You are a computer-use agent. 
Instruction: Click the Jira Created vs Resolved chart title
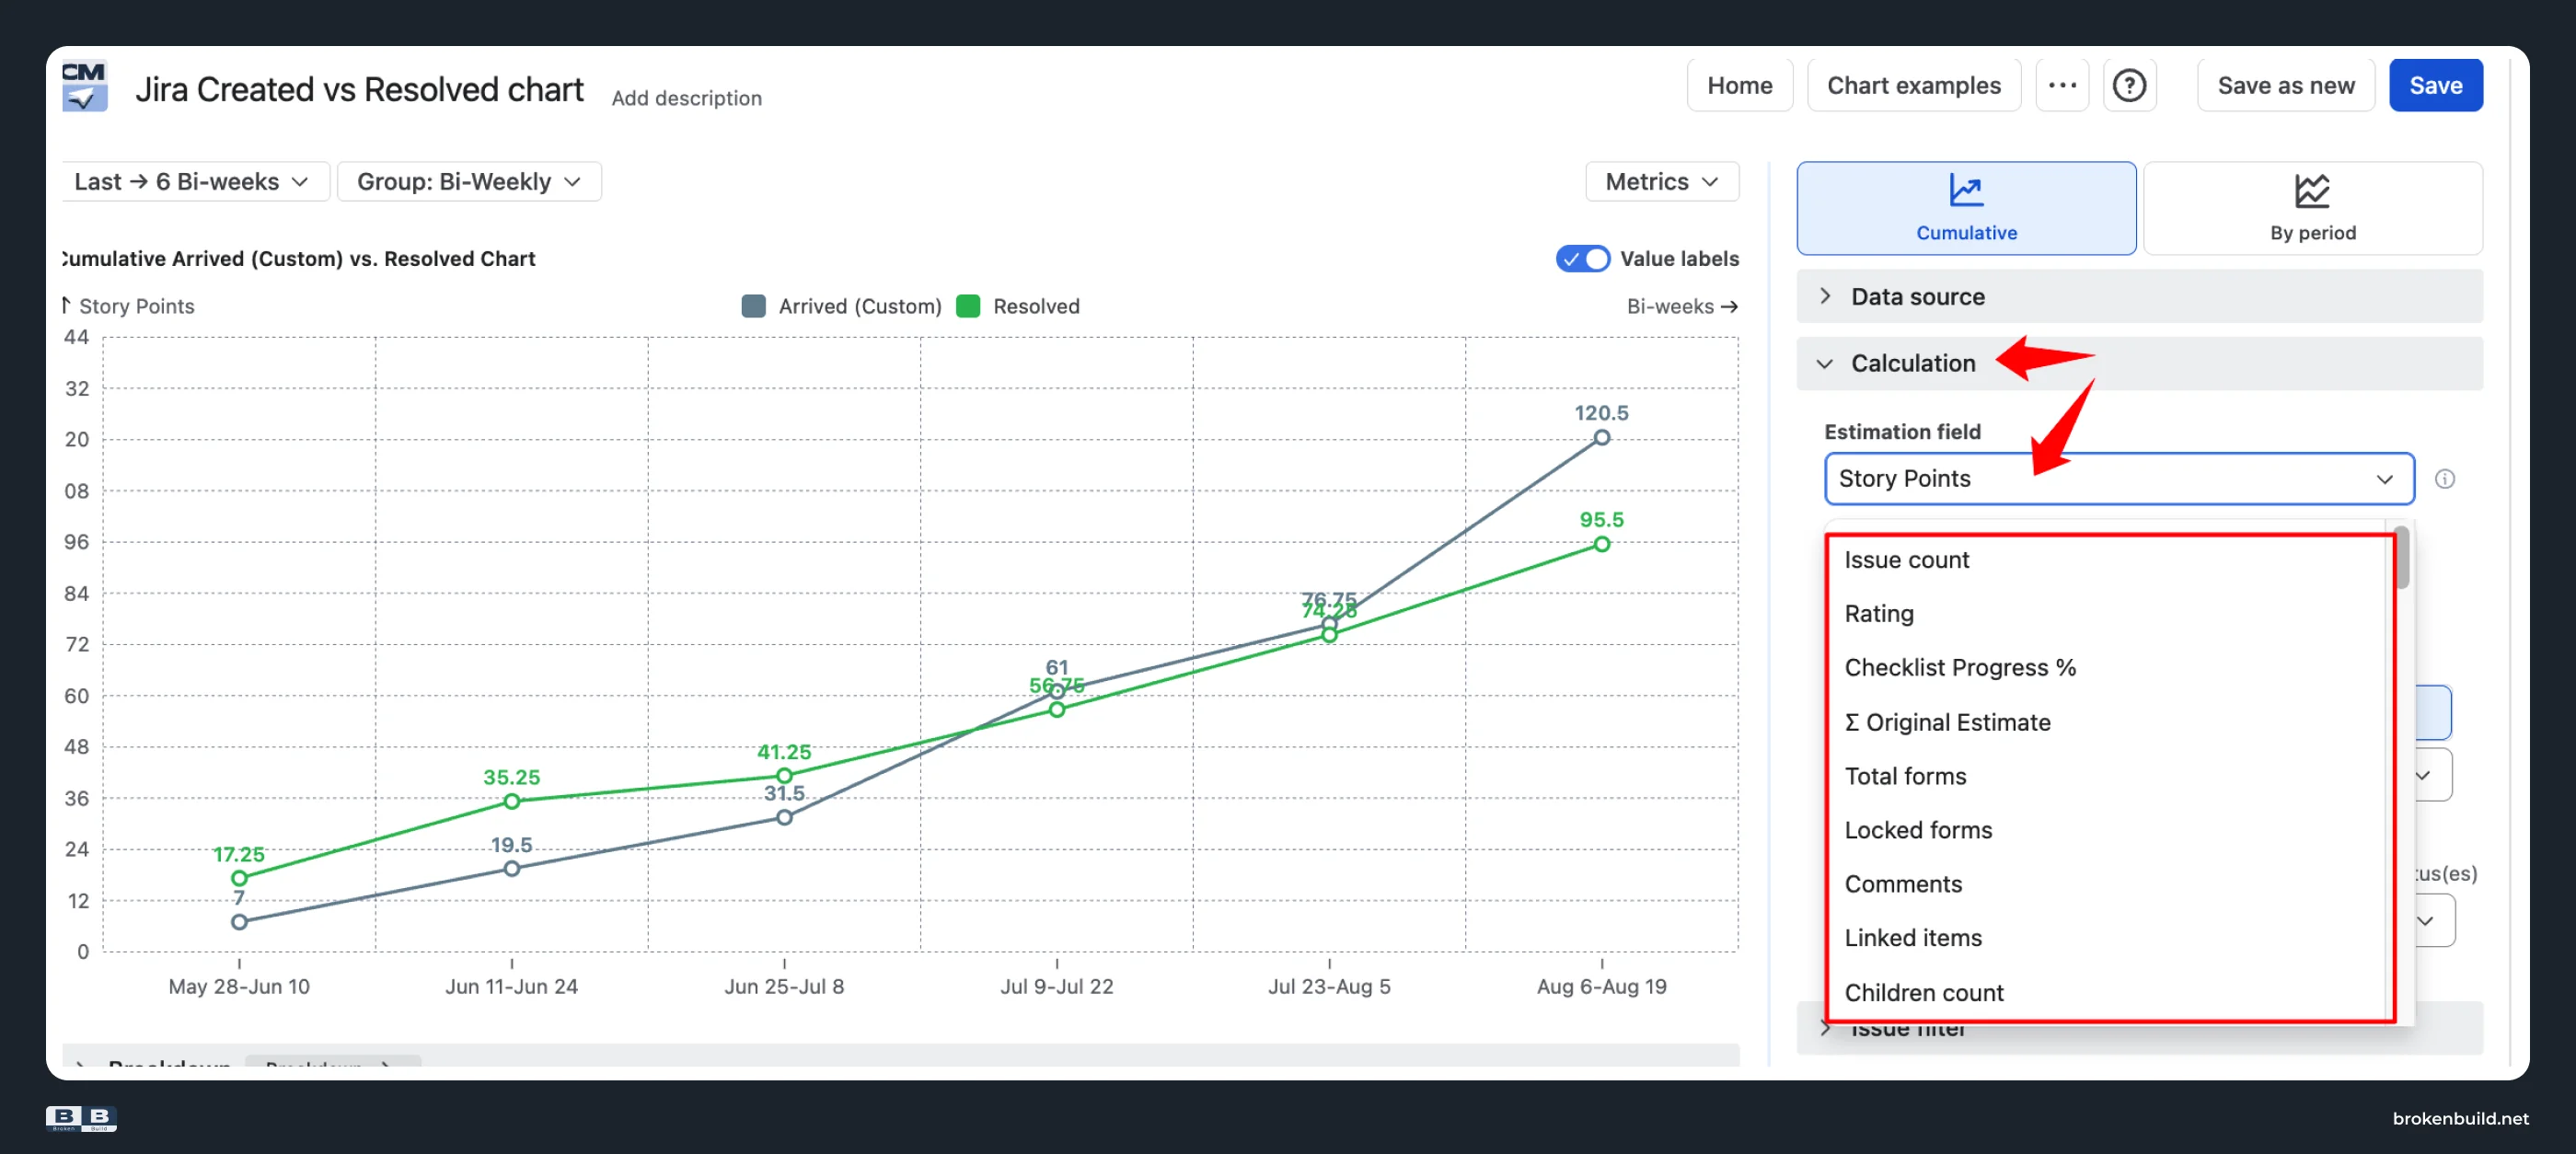359,89
